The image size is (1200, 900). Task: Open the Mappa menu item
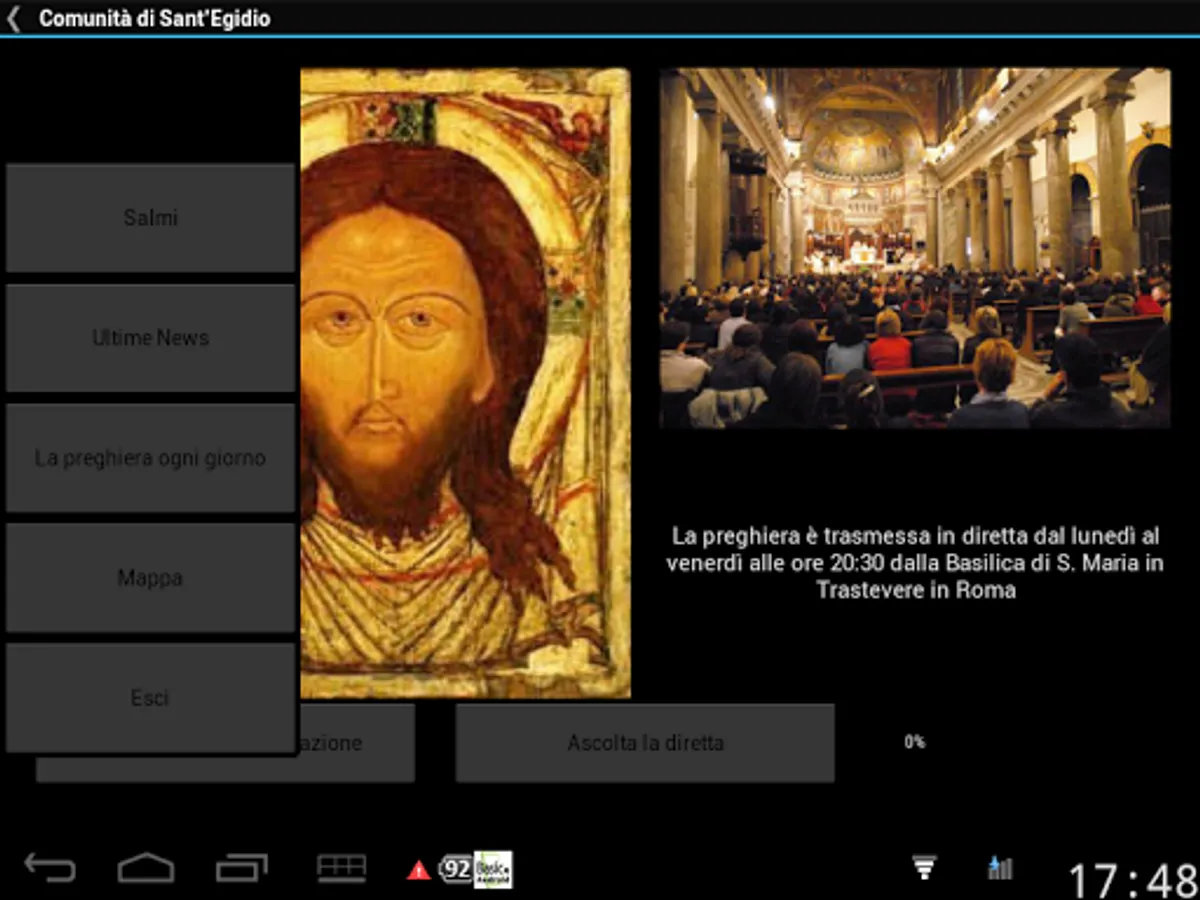[x=151, y=578]
